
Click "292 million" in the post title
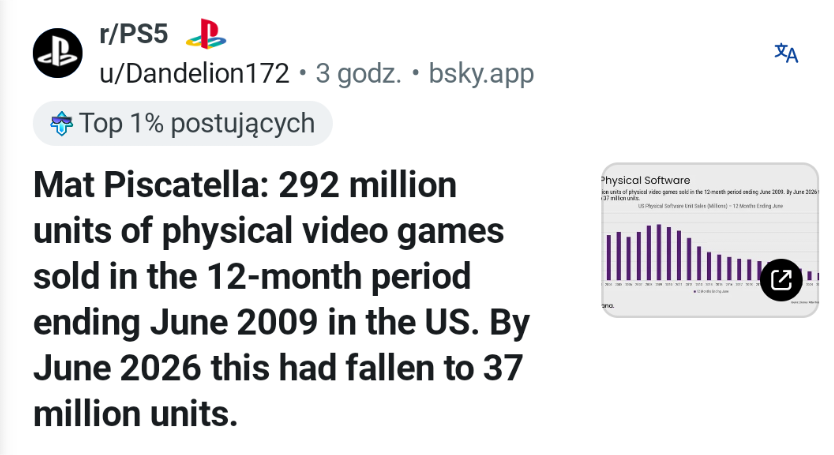coord(368,185)
